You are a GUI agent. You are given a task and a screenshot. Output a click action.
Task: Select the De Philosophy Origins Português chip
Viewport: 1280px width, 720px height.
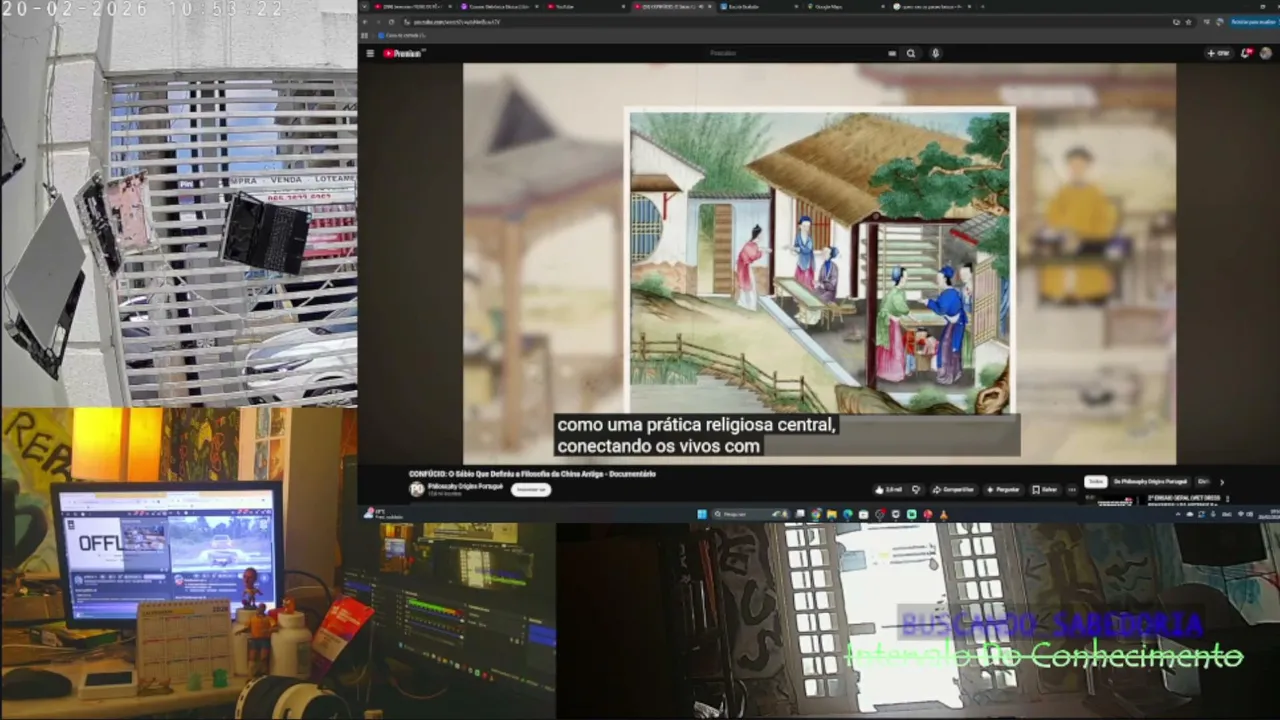point(1151,482)
